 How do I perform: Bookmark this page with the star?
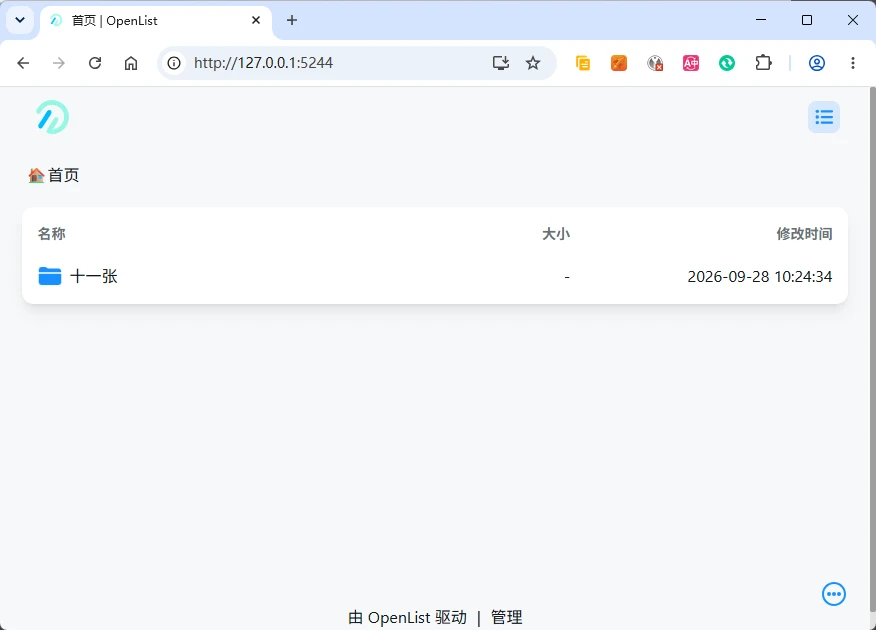point(533,63)
